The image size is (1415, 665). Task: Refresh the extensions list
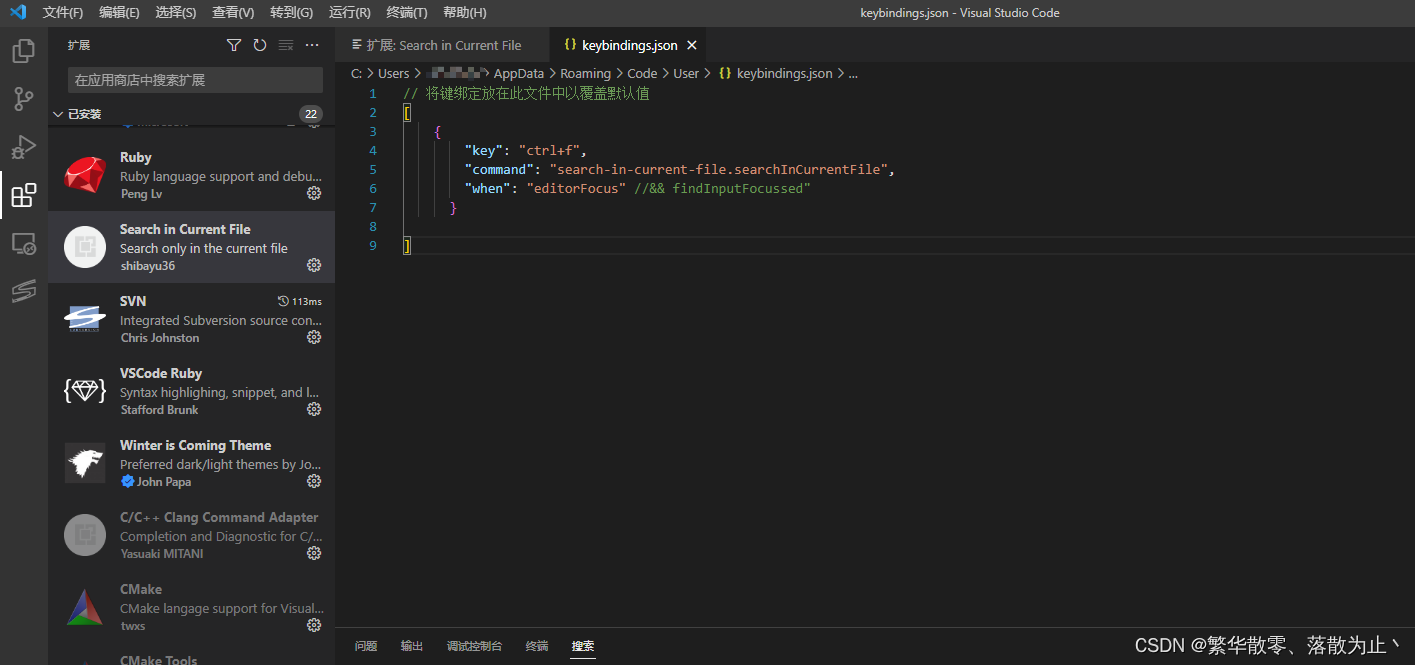[260, 45]
